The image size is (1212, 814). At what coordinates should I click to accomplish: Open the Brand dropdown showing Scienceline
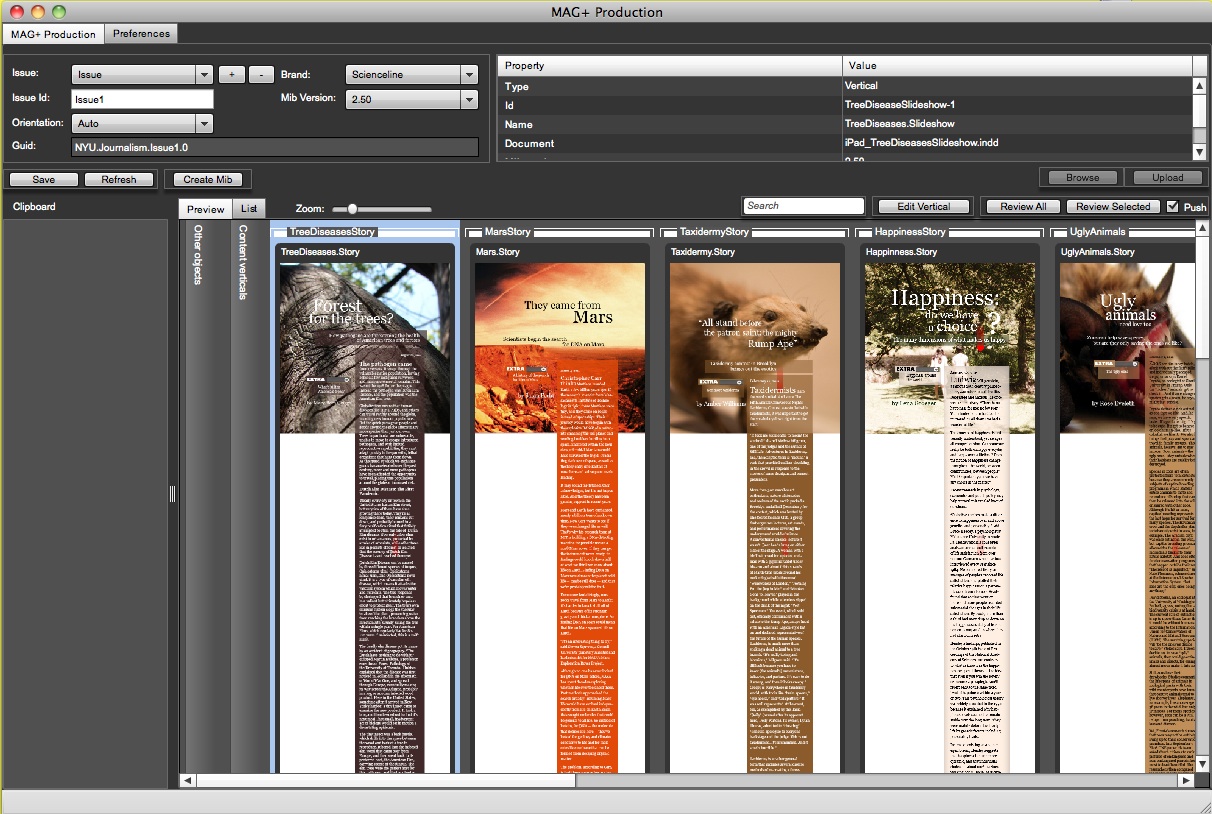(412, 74)
